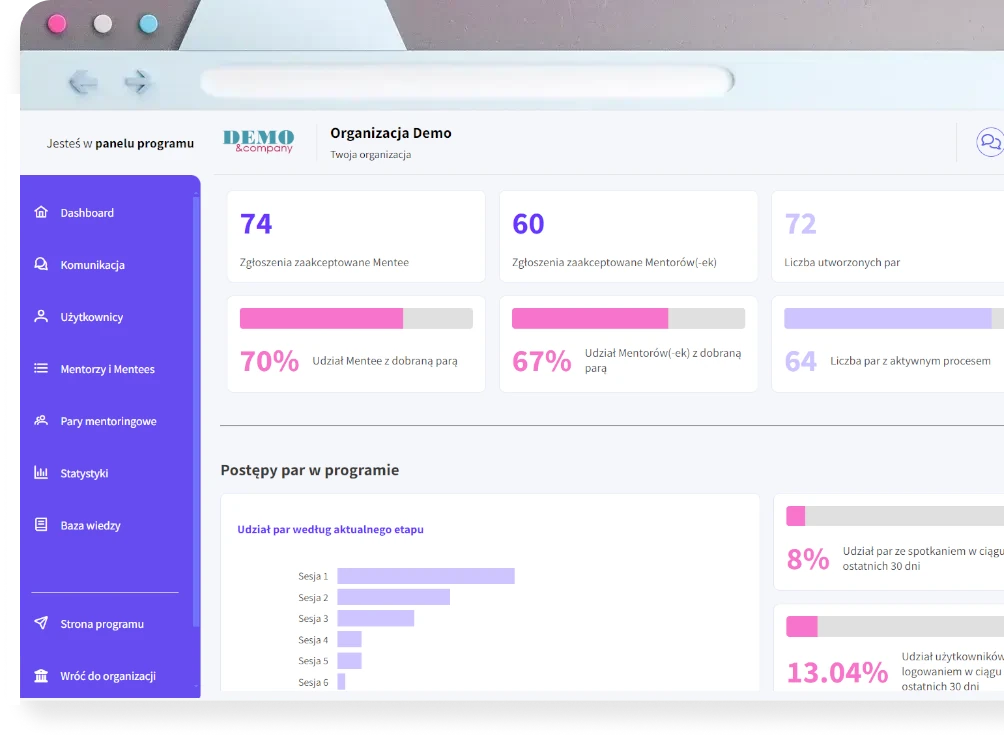Click the 8% meetings progress bar
Viewport: 1004px width, 739px height.
[895, 516]
